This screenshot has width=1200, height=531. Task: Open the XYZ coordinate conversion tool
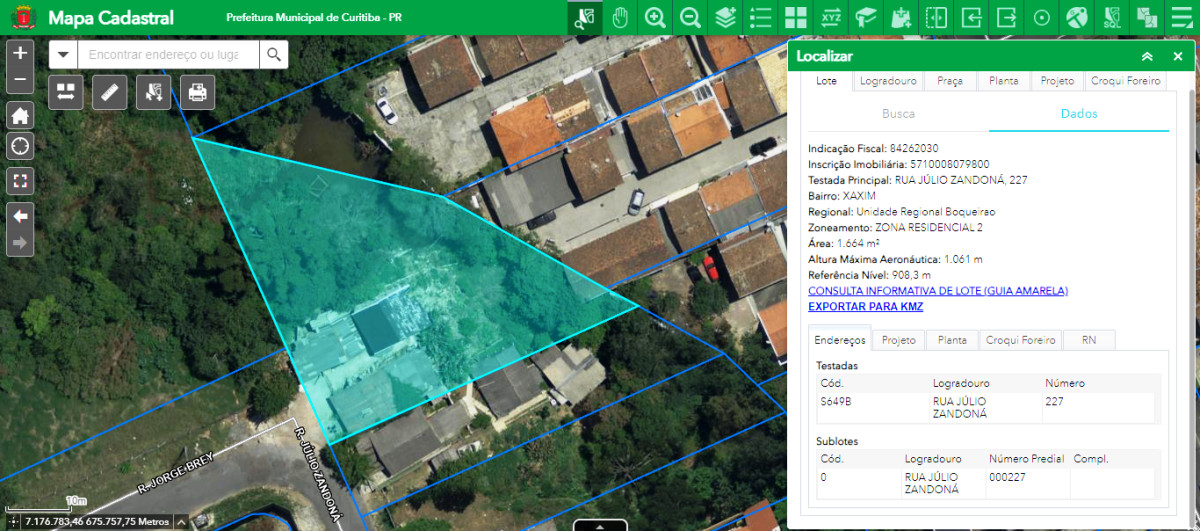tap(831, 17)
